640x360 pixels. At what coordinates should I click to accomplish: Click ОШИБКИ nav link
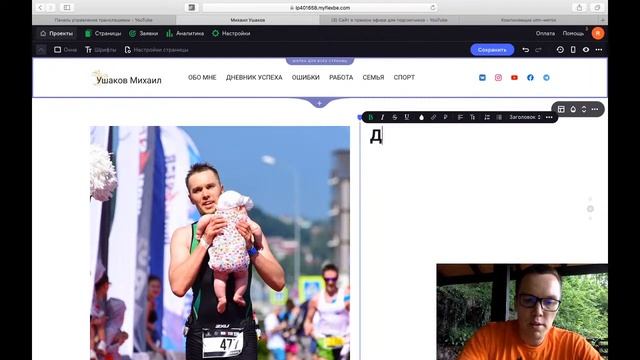pyautogui.click(x=305, y=78)
